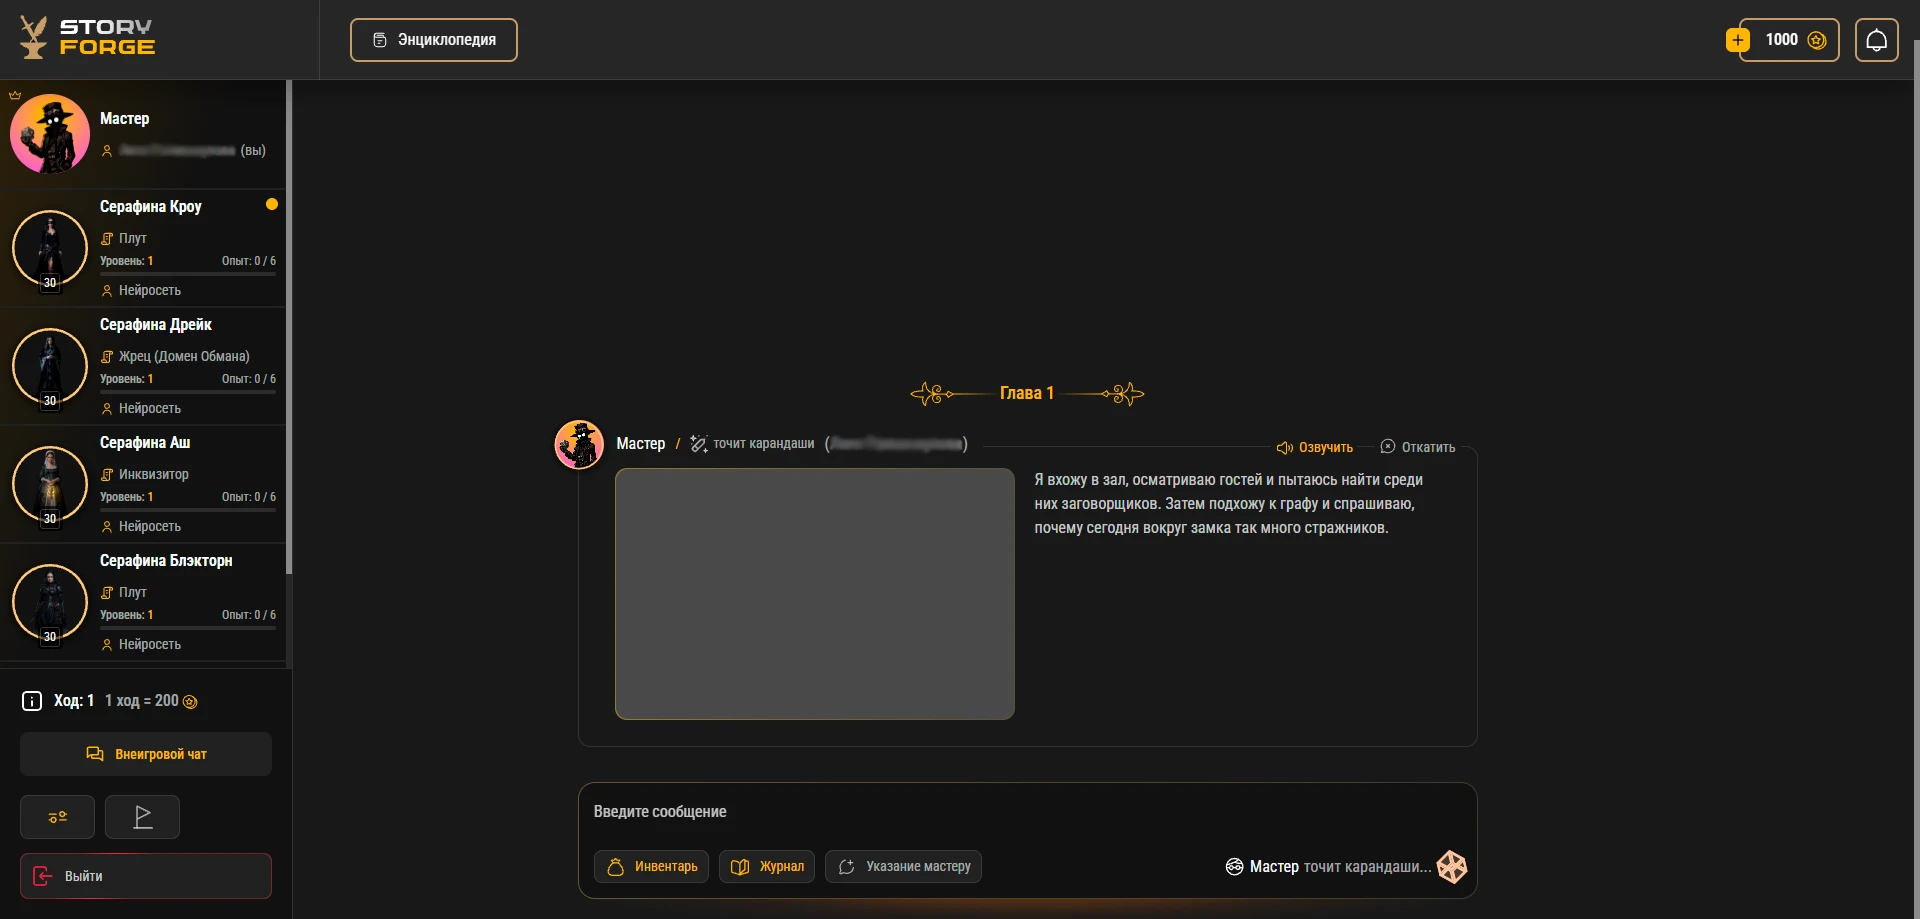Open Серафина Аш character portrait
Screen dimensions: 1920x919
tap(50, 484)
